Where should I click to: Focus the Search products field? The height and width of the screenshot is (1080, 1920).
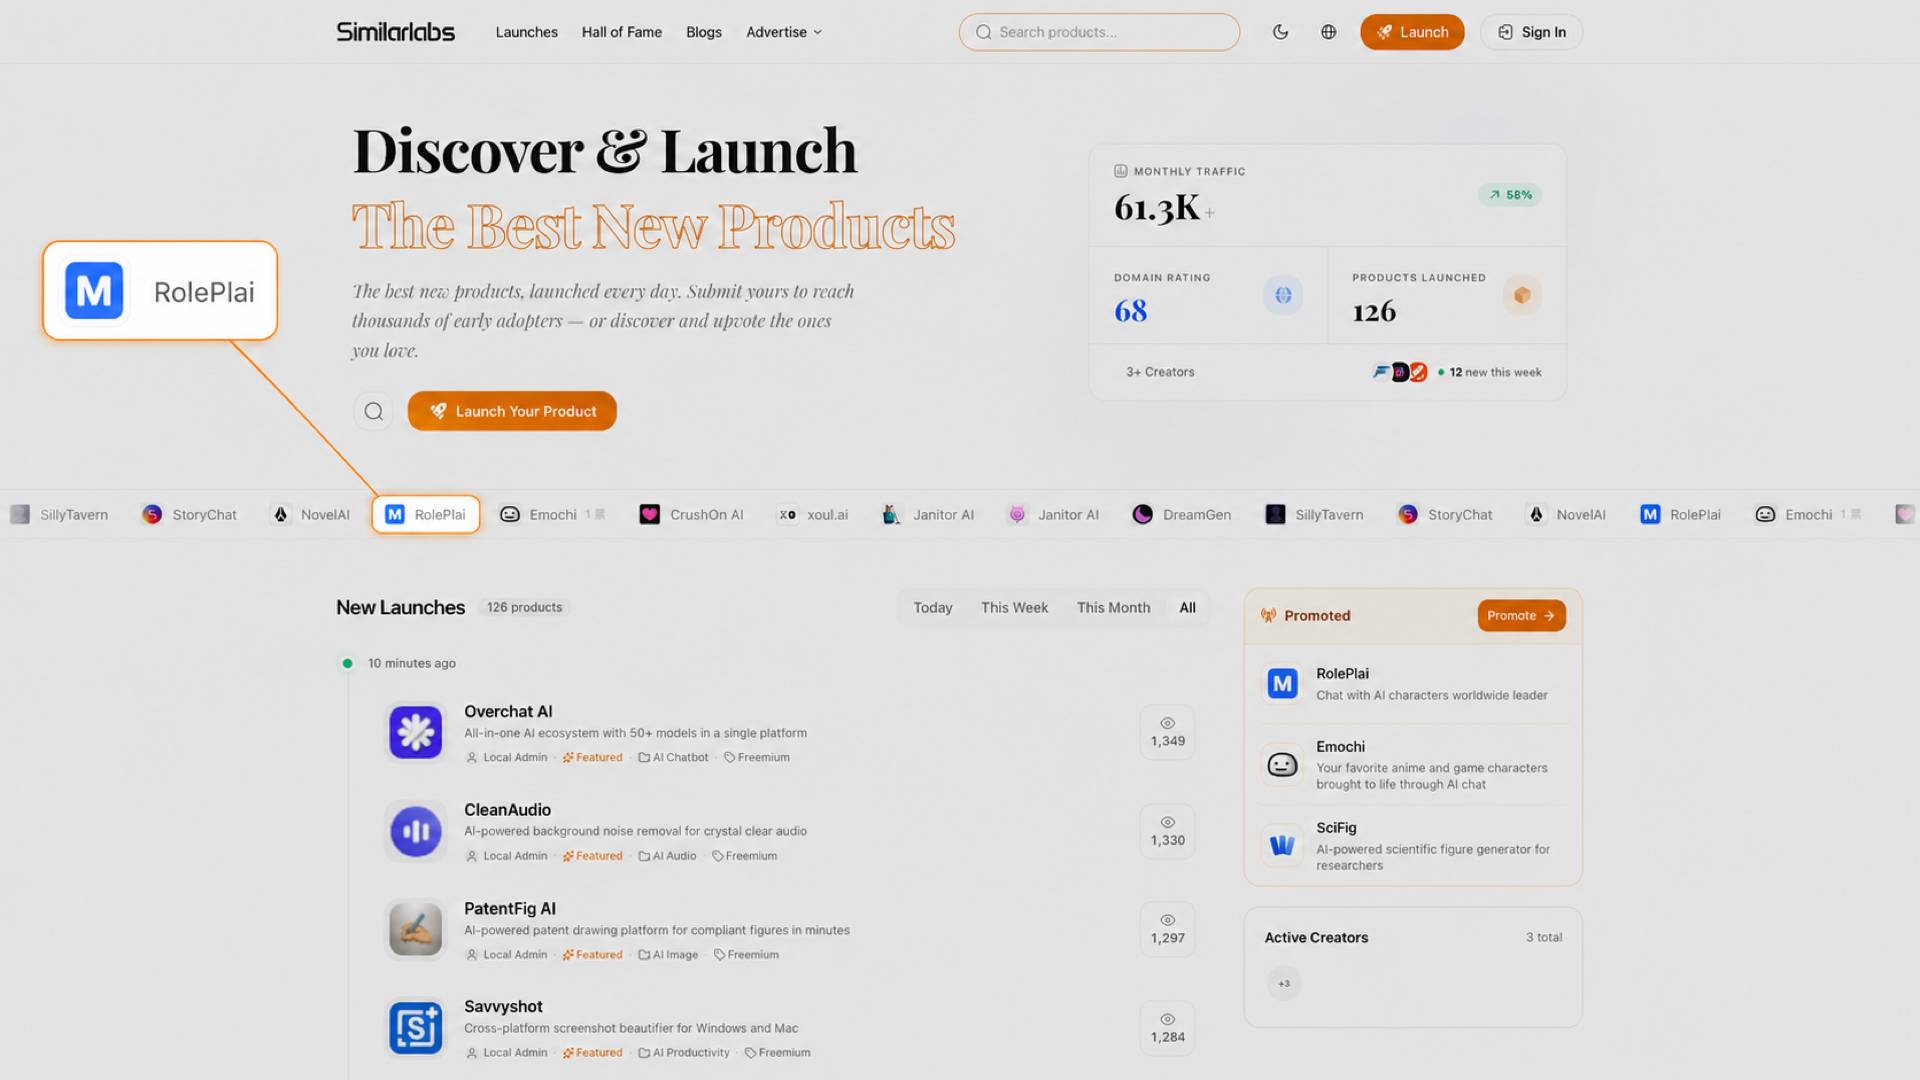coord(1099,32)
